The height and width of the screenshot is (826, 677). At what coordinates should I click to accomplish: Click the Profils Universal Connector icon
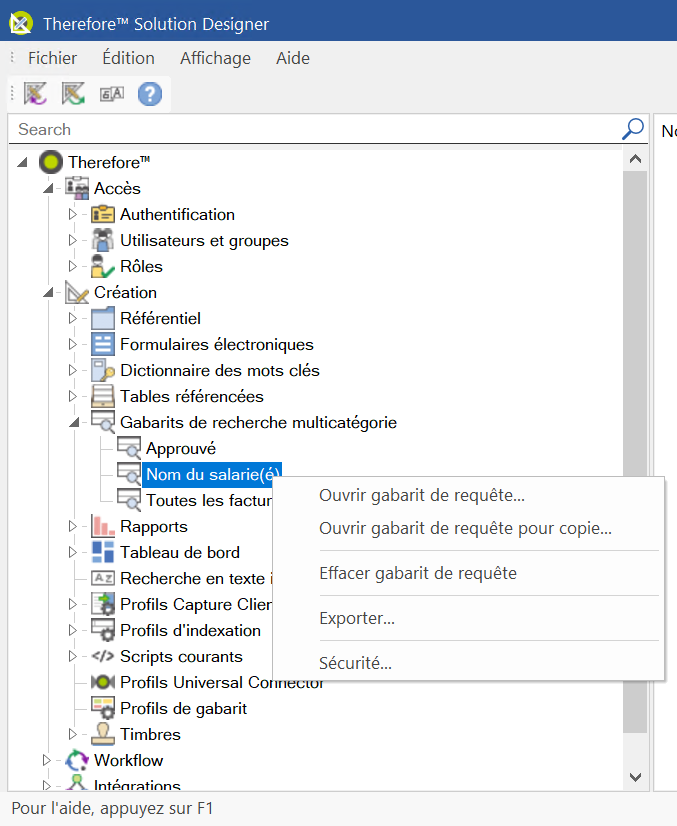tap(103, 682)
